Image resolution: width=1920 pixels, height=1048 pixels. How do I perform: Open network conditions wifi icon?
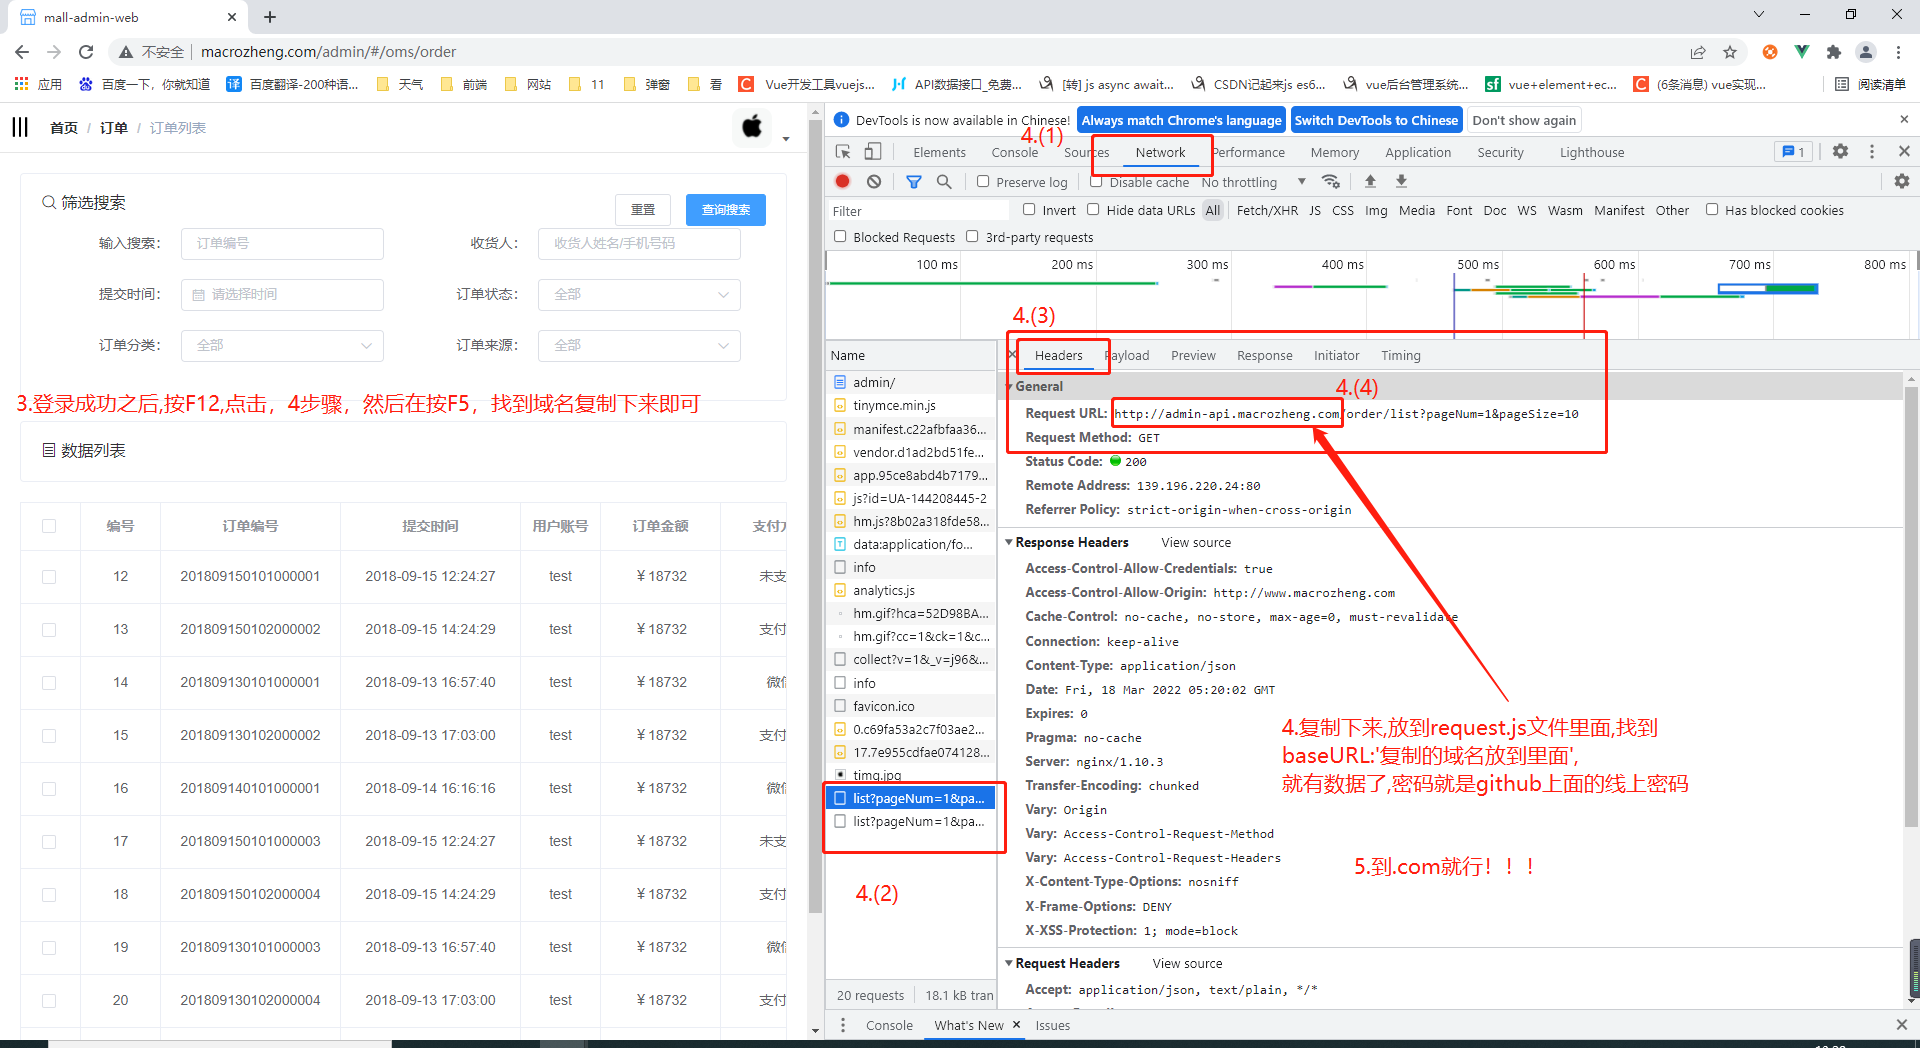coord(1331,181)
